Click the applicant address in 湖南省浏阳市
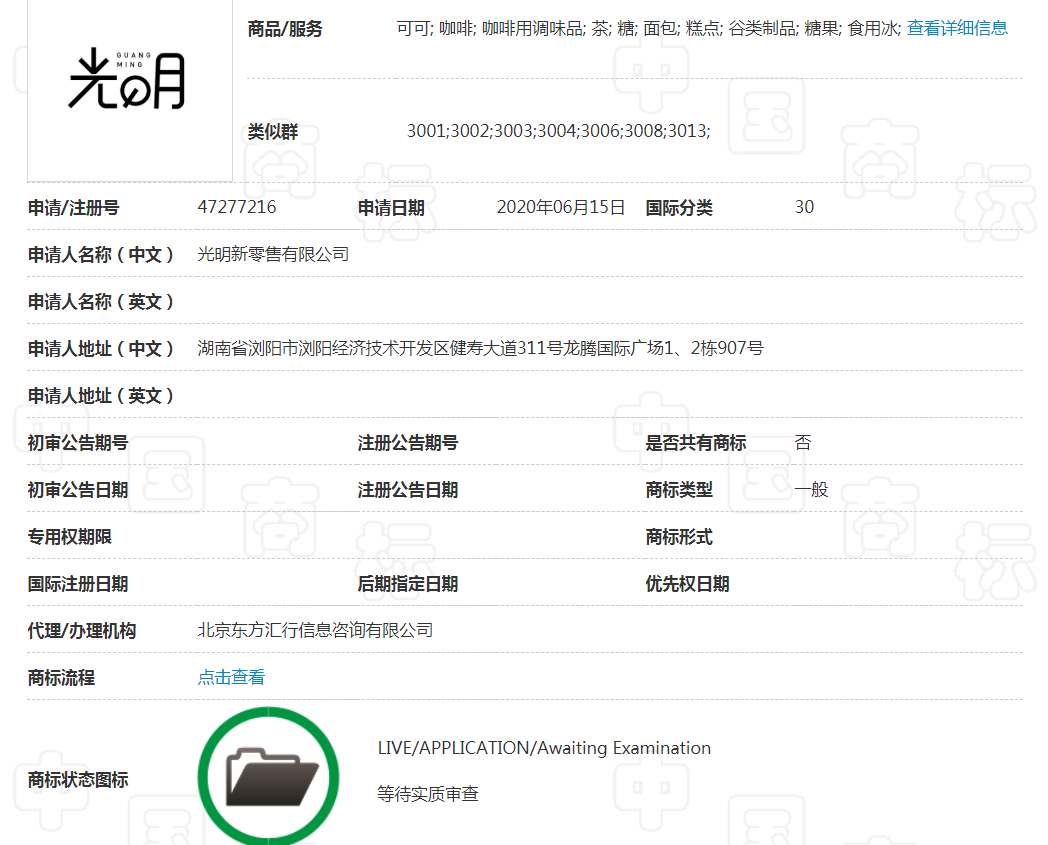 click(x=480, y=349)
